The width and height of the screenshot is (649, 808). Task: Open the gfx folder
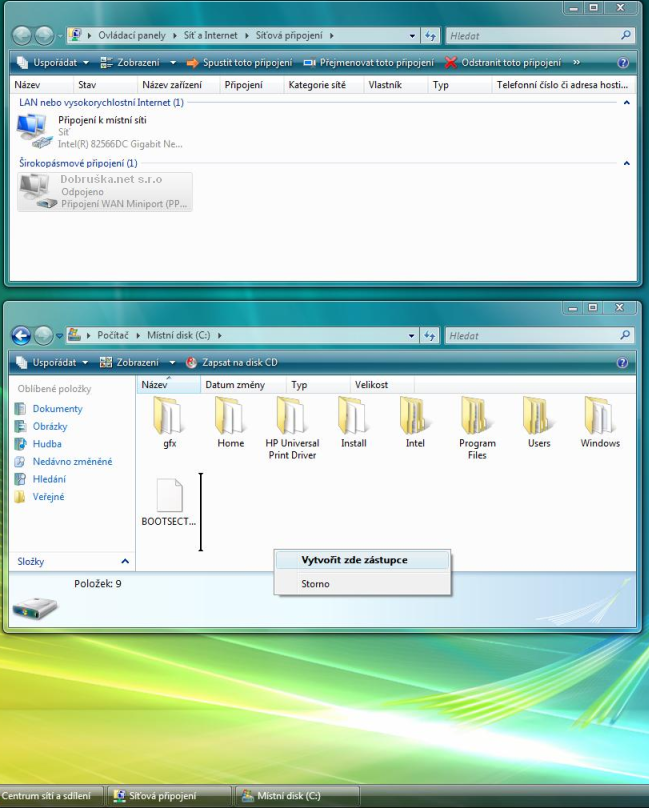[169, 416]
